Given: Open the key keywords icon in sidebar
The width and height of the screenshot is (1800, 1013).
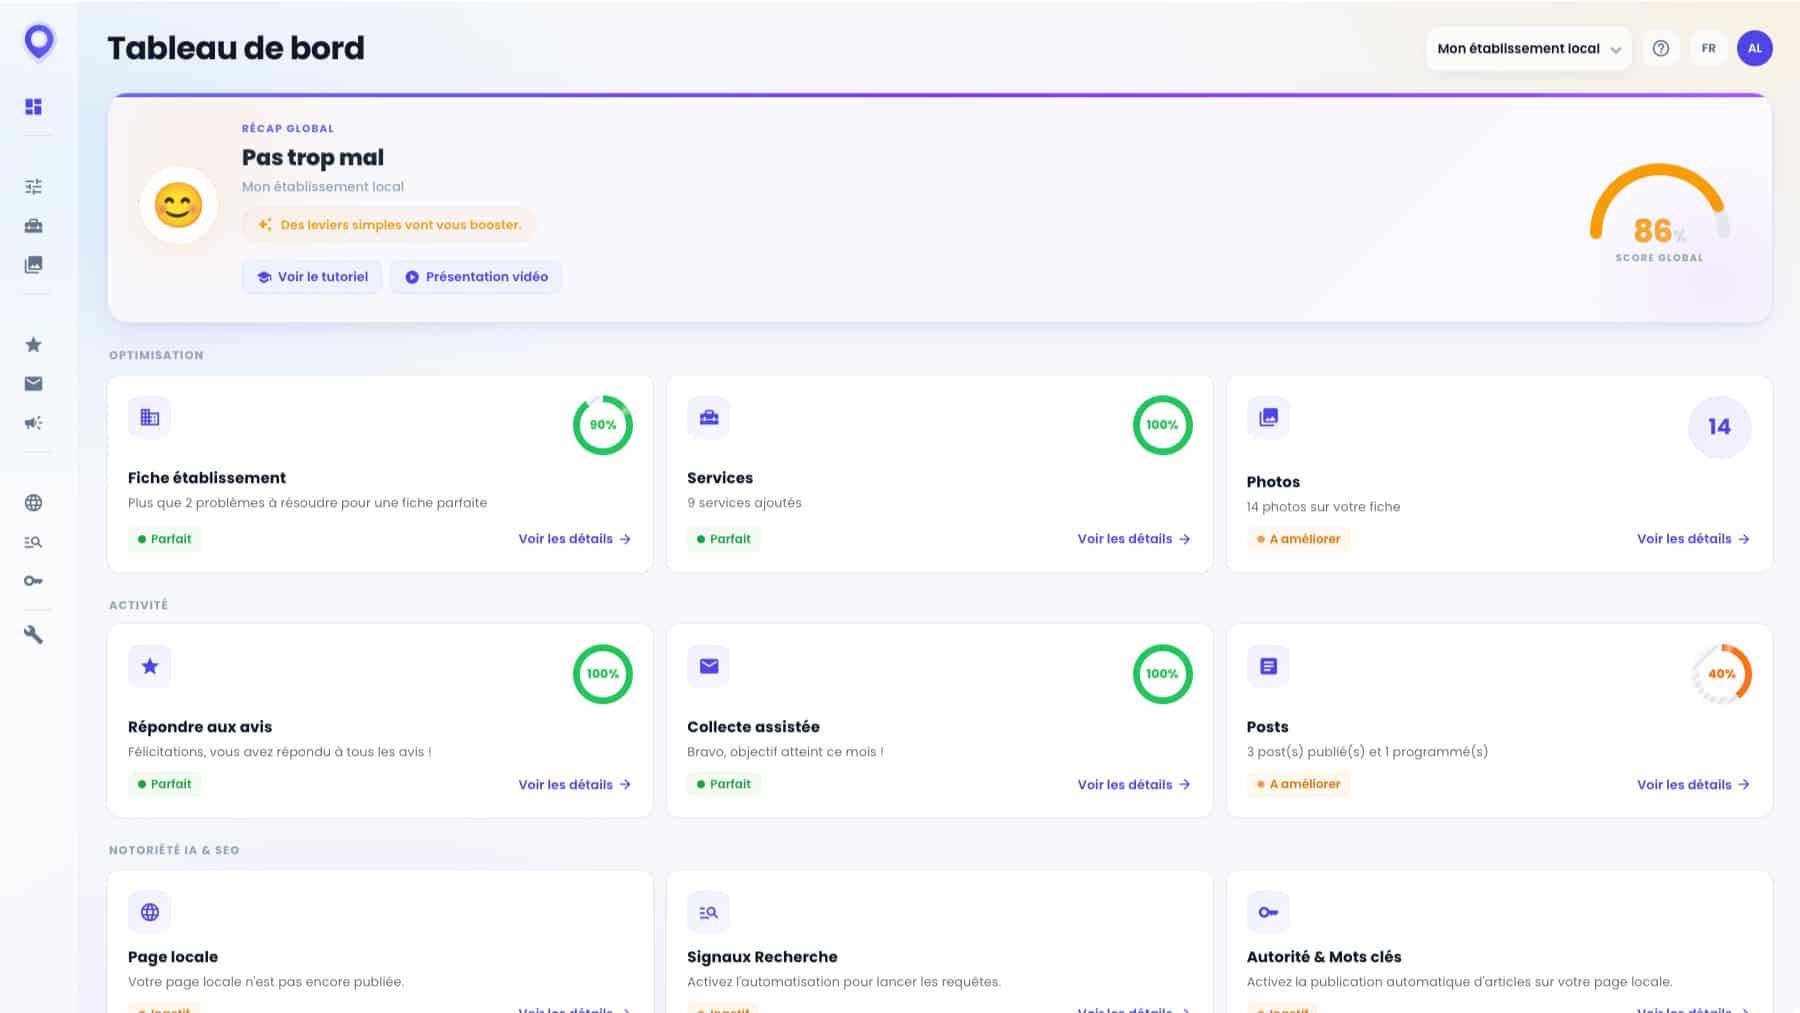Looking at the screenshot, I should click(x=33, y=581).
